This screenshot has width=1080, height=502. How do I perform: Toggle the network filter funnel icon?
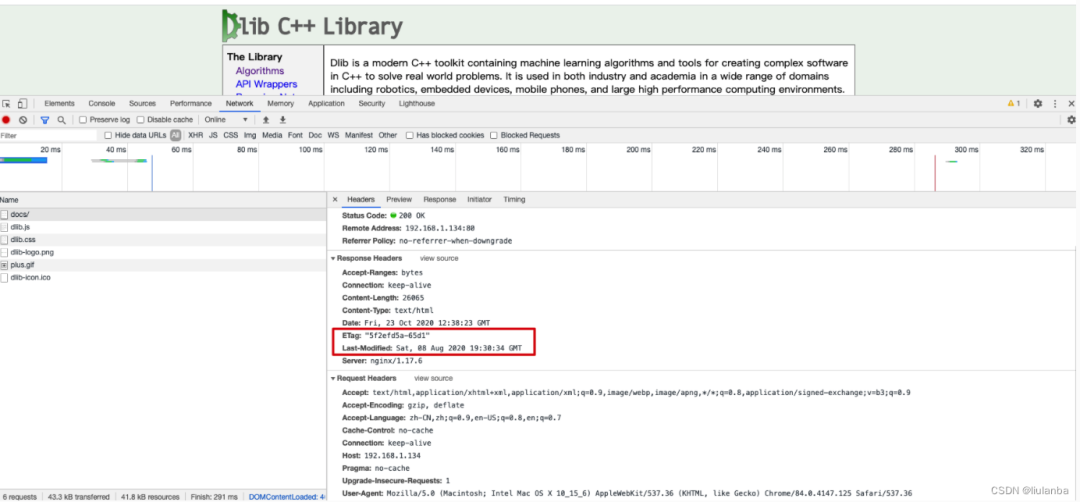click(45, 120)
